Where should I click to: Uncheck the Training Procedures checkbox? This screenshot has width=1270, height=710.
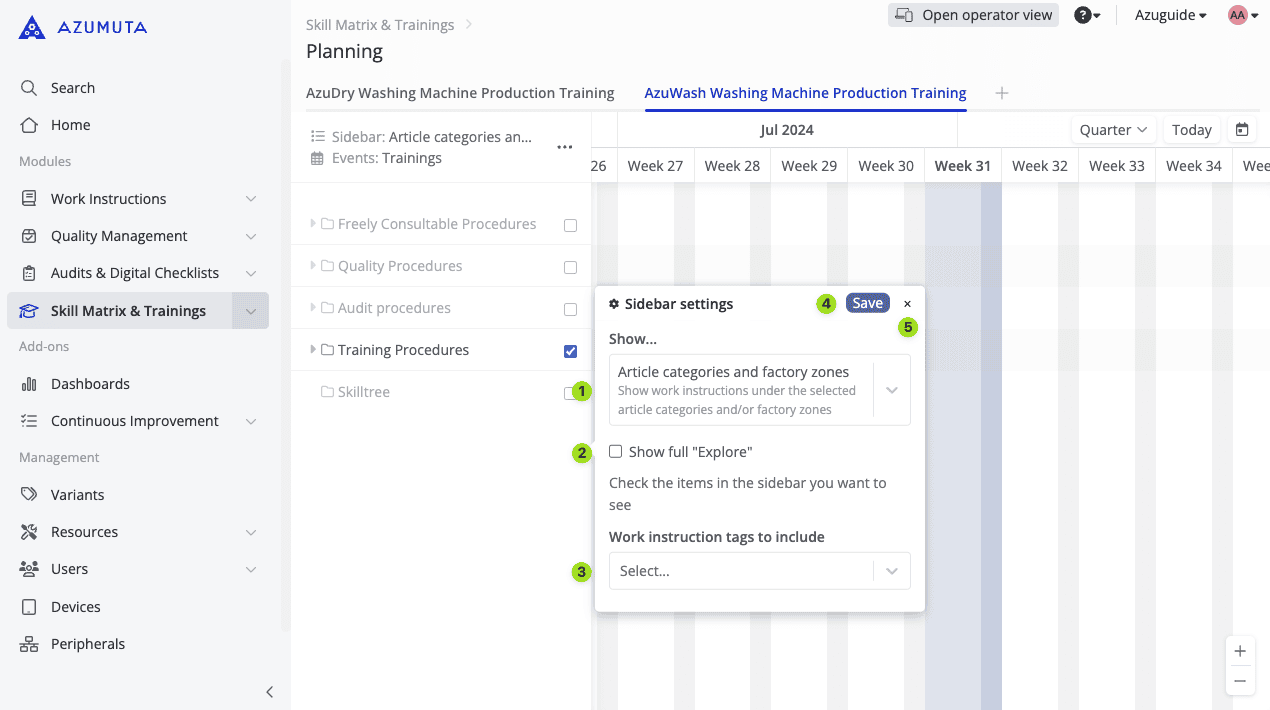coord(570,351)
